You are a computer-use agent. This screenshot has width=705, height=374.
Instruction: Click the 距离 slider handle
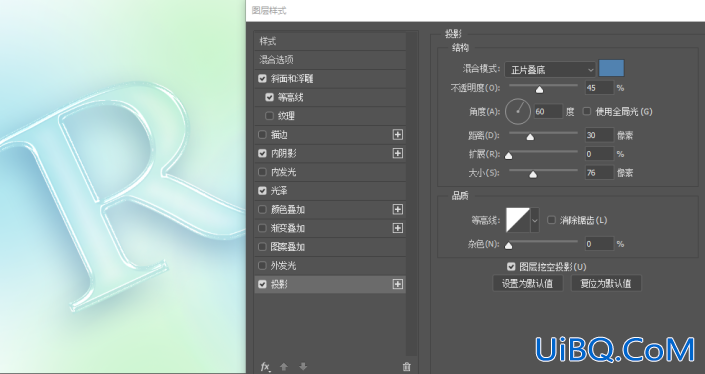530,137
